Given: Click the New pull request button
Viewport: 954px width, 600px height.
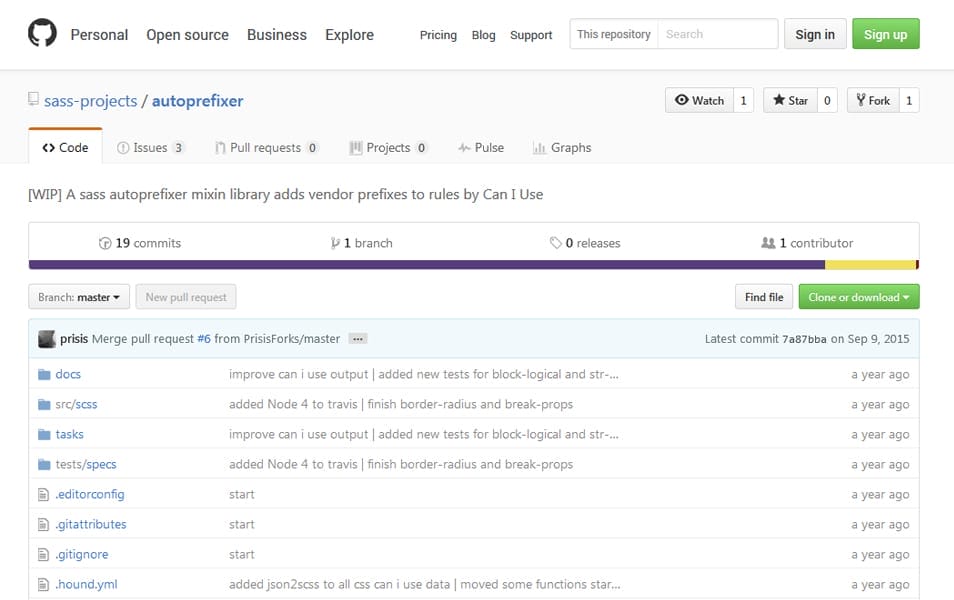Looking at the screenshot, I should 186,297.
